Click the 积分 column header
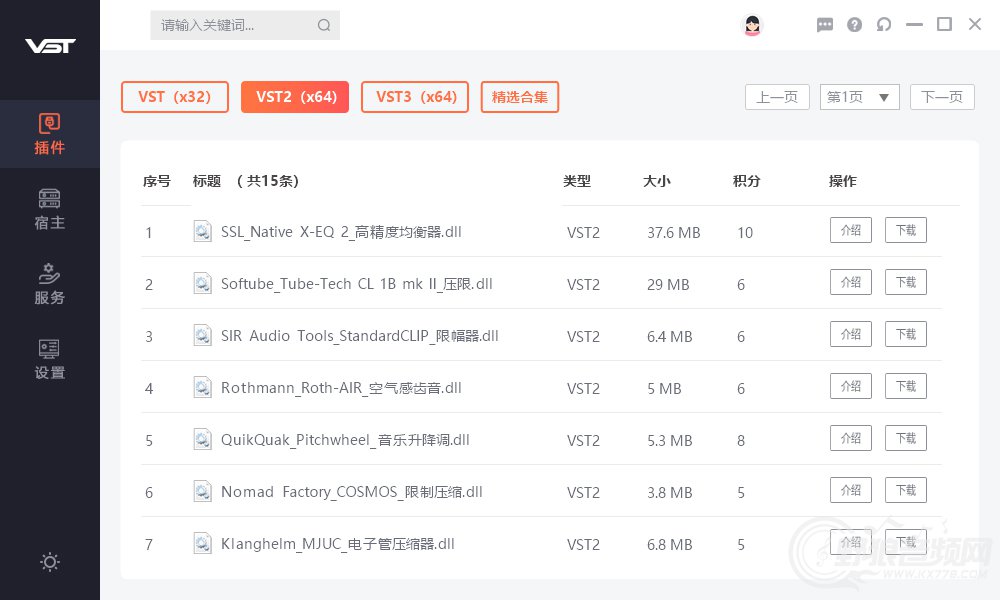The width and height of the screenshot is (1000, 600). 747,181
